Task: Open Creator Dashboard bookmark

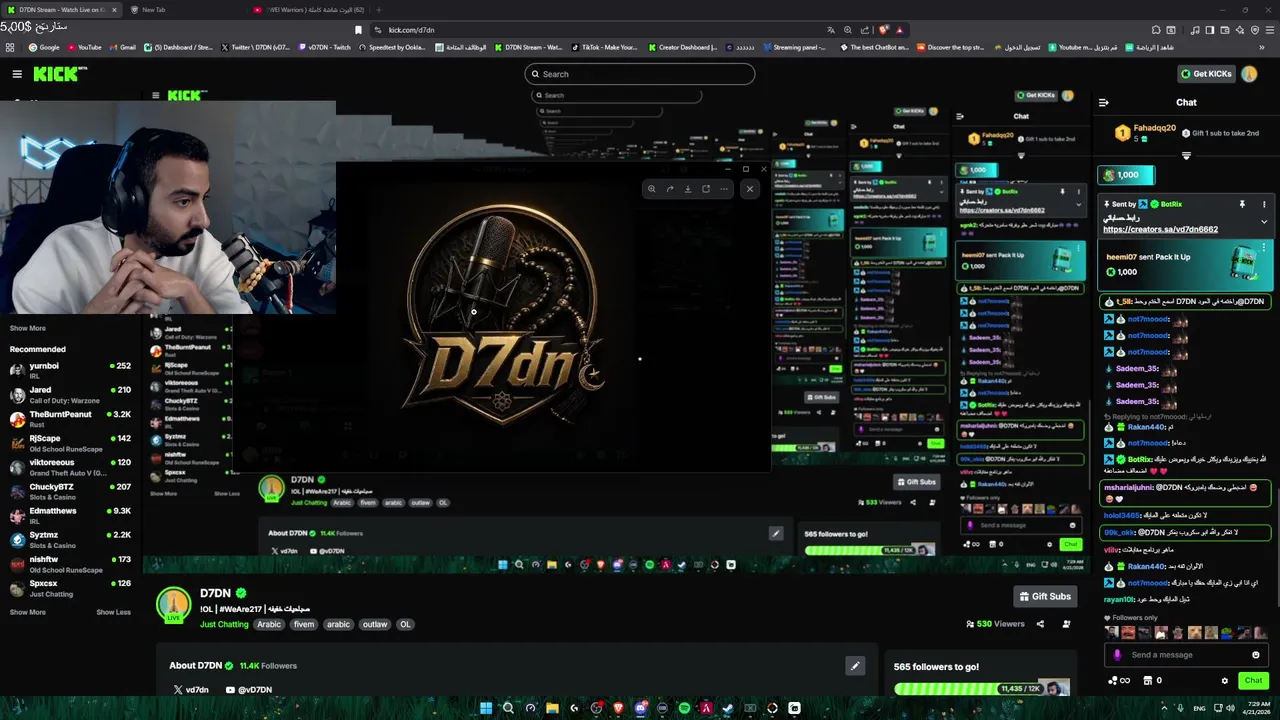Action: click(x=683, y=47)
